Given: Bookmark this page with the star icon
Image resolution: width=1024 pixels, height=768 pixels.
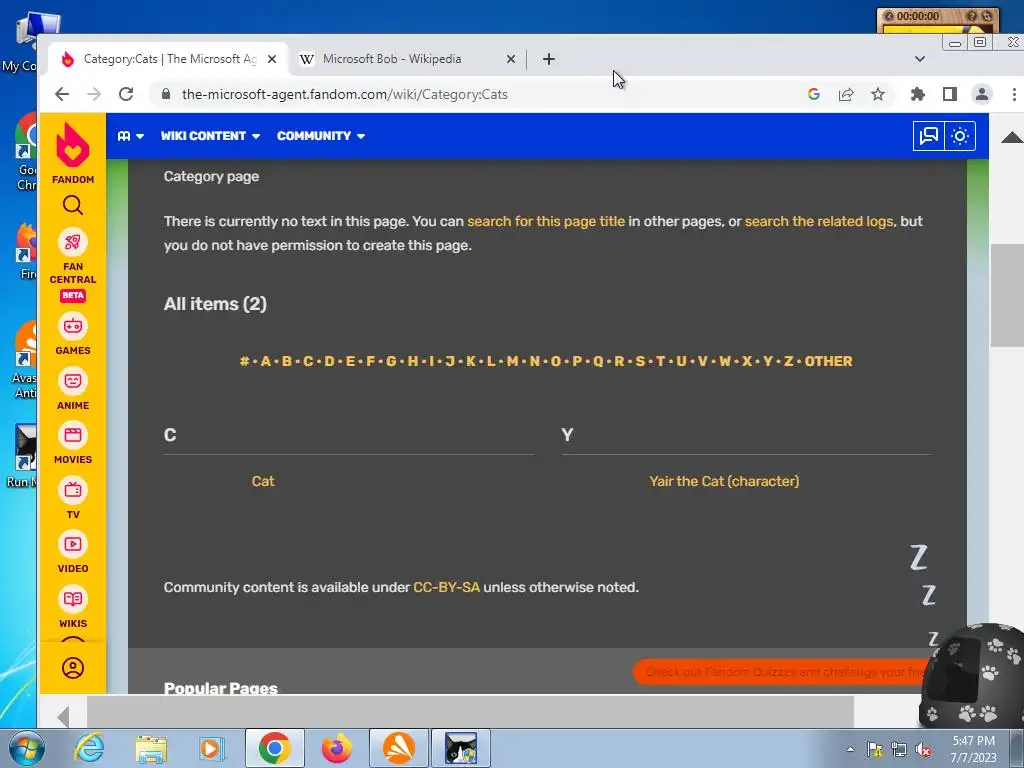Looking at the screenshot, I should pyautogui.click(x=878, y=94).
